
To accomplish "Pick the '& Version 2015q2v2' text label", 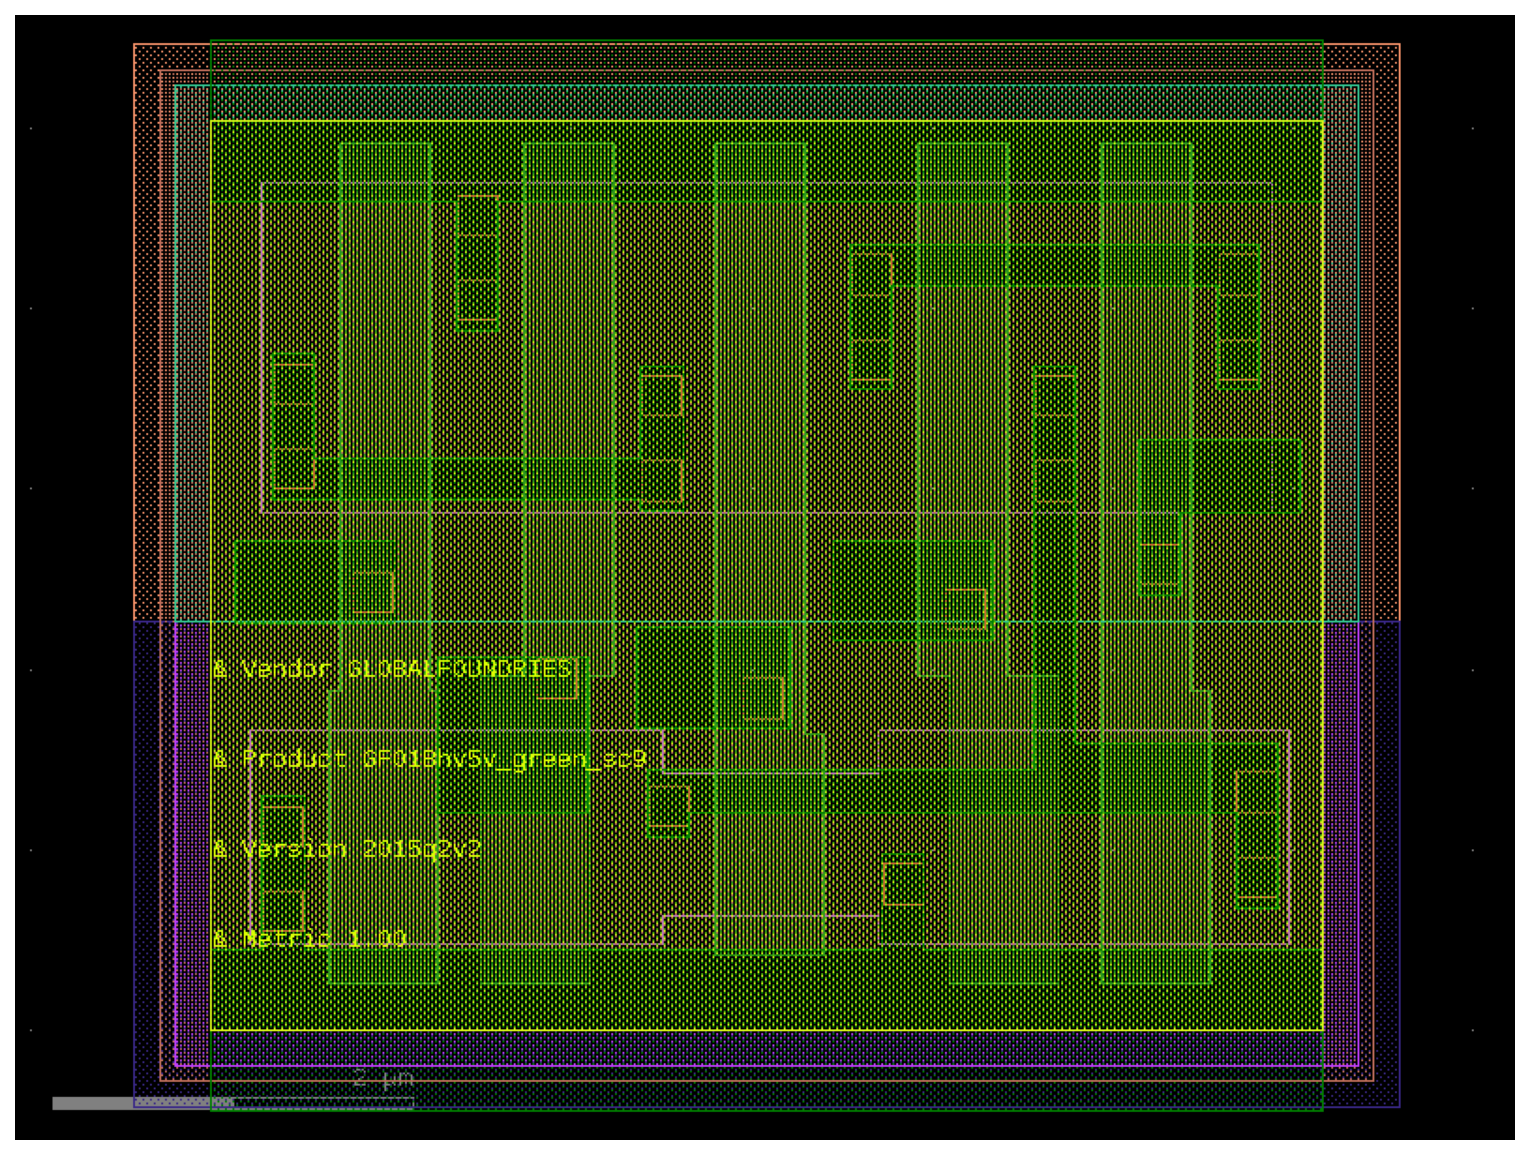I will 347,849.
